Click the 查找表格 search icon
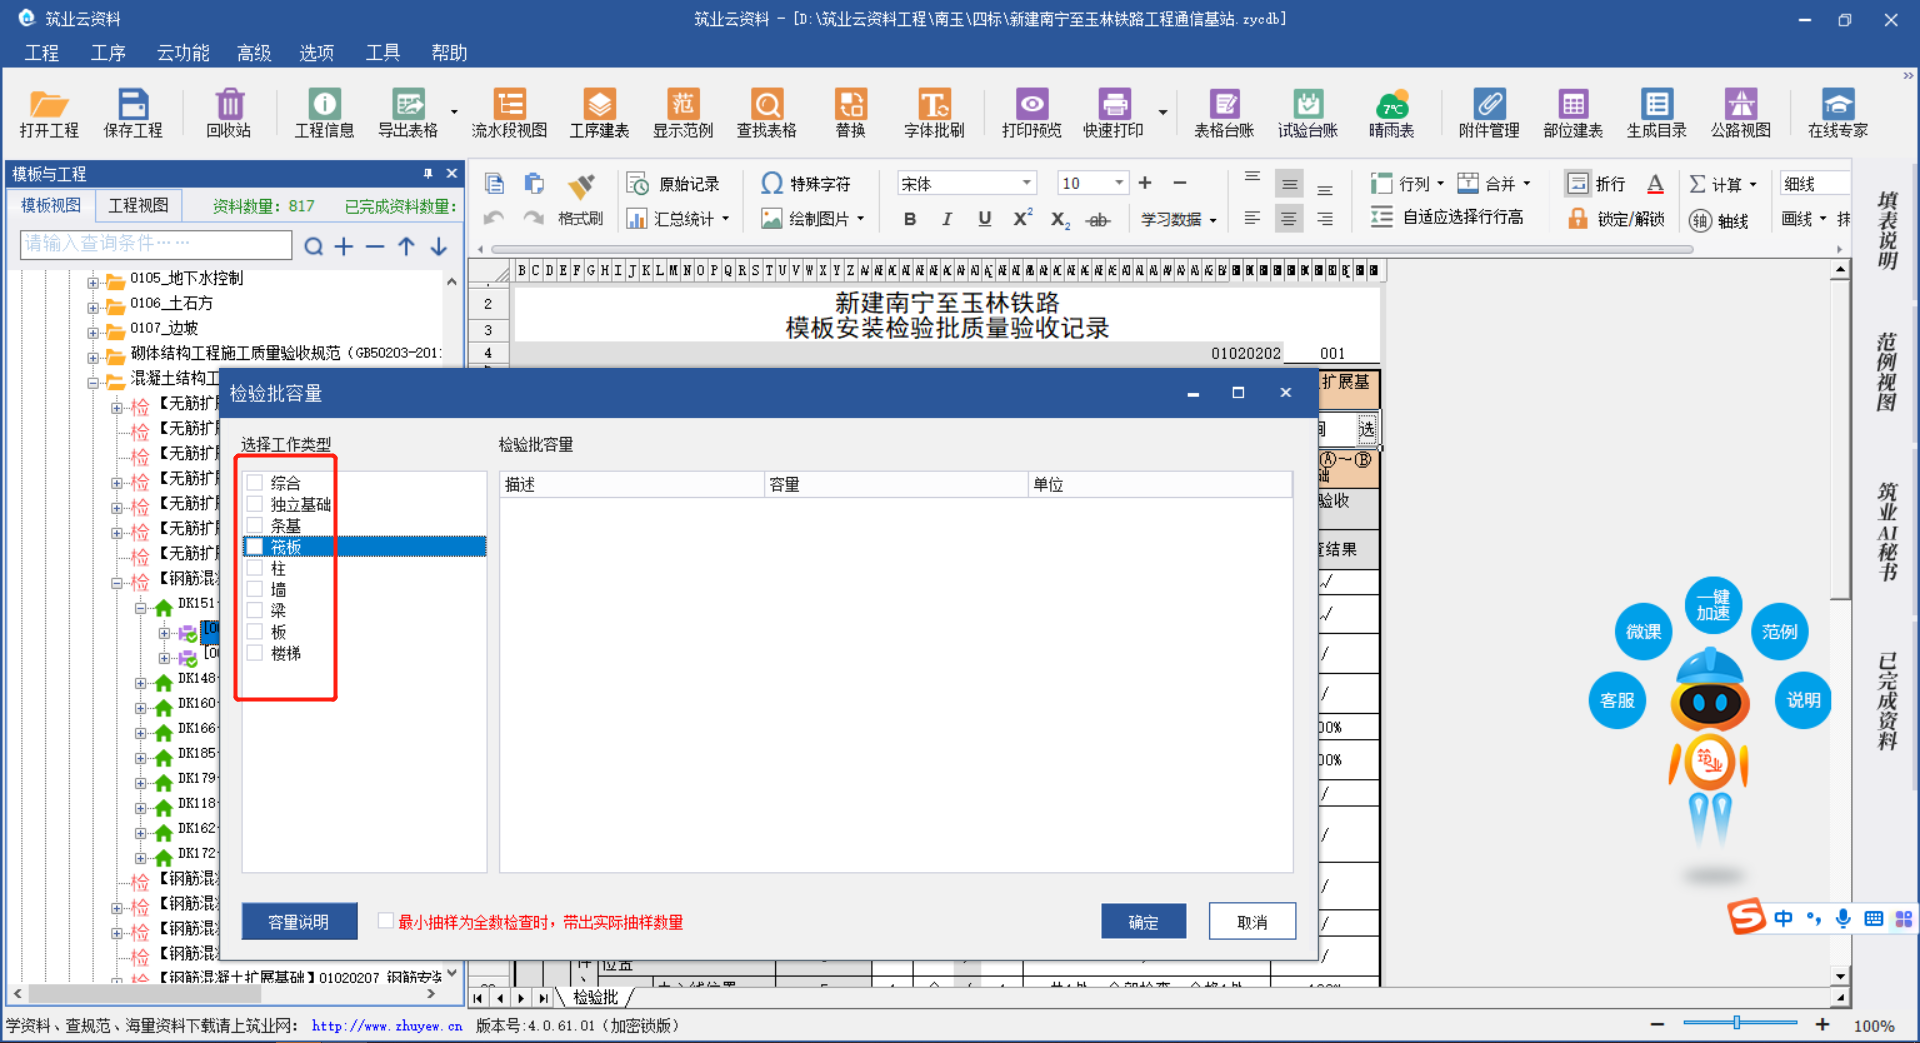Screen dimensions: 1920x1043 [767, 112]
